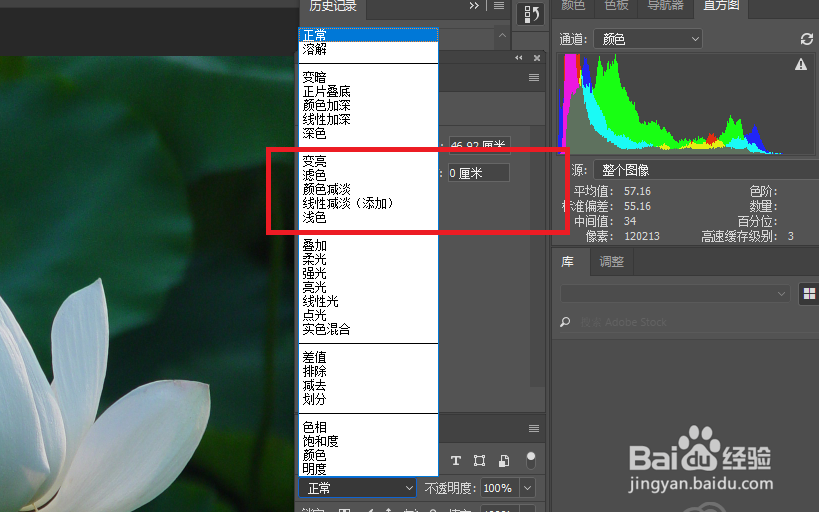Choose 线性加深 blend mode
This screenshot has height=512, width=819.
point(368,119)
